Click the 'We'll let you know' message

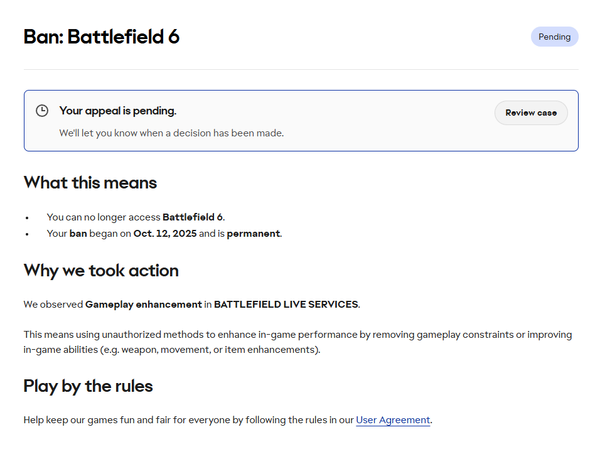click(x=171, y=132)
